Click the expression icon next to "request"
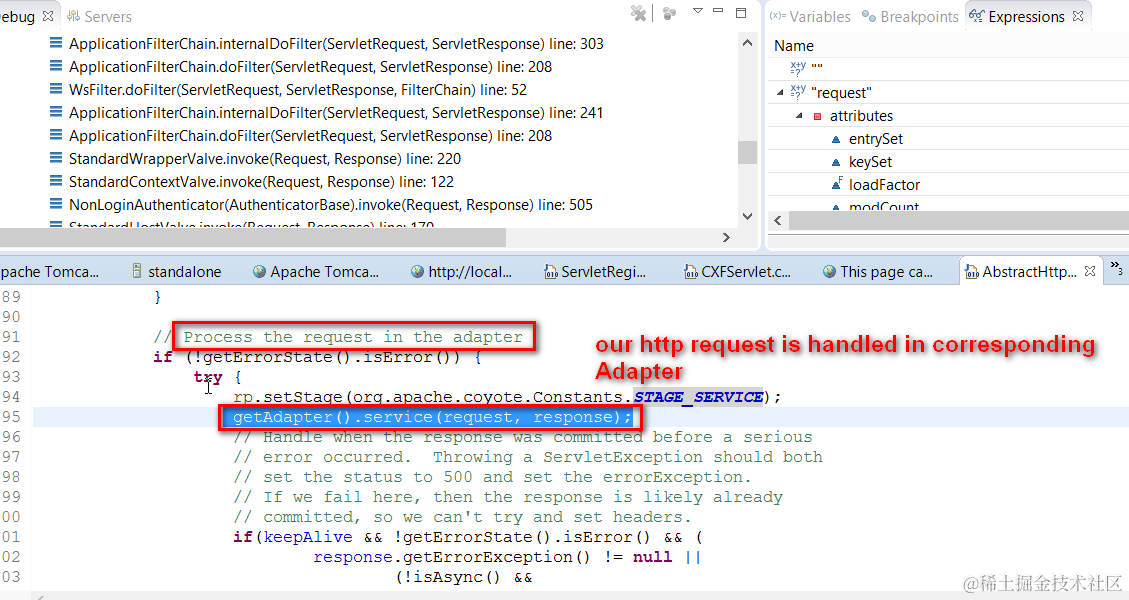Image resolution: width=1129 pixels, height=600 pixels. point(798,91)
